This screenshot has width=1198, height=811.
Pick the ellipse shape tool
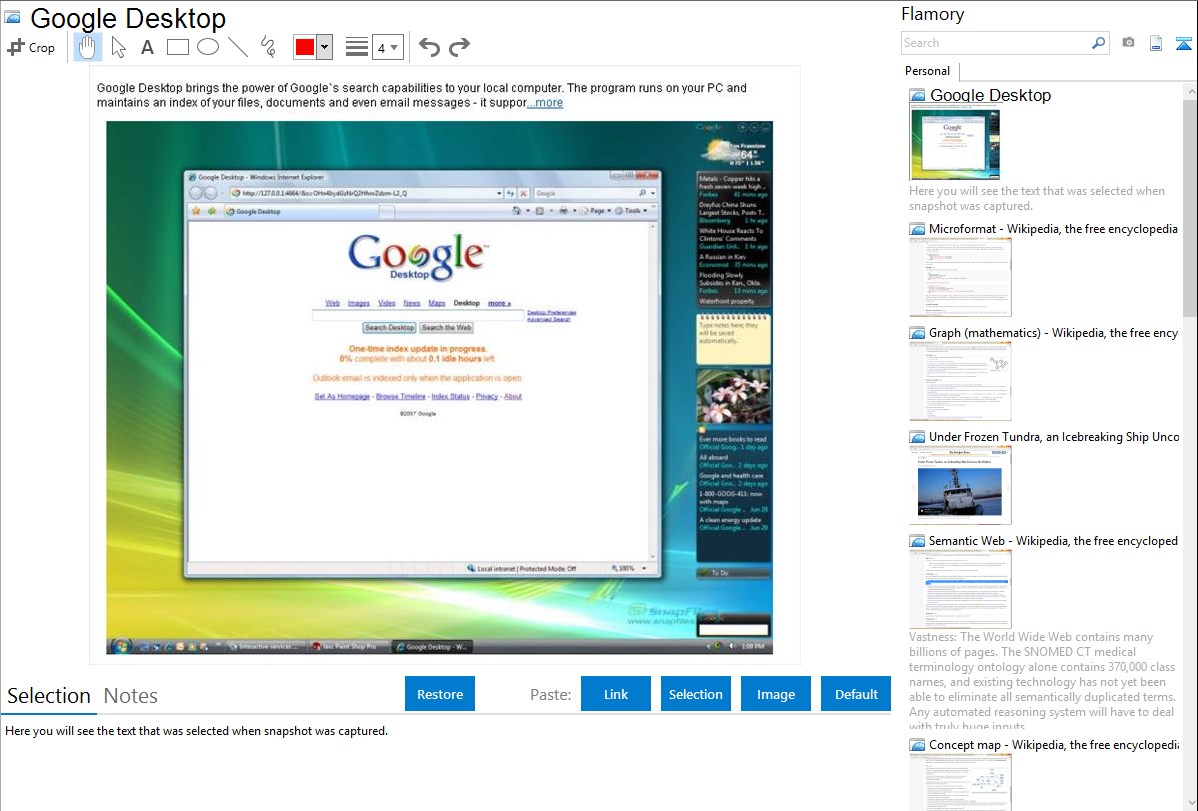click(x=208, y=47)
